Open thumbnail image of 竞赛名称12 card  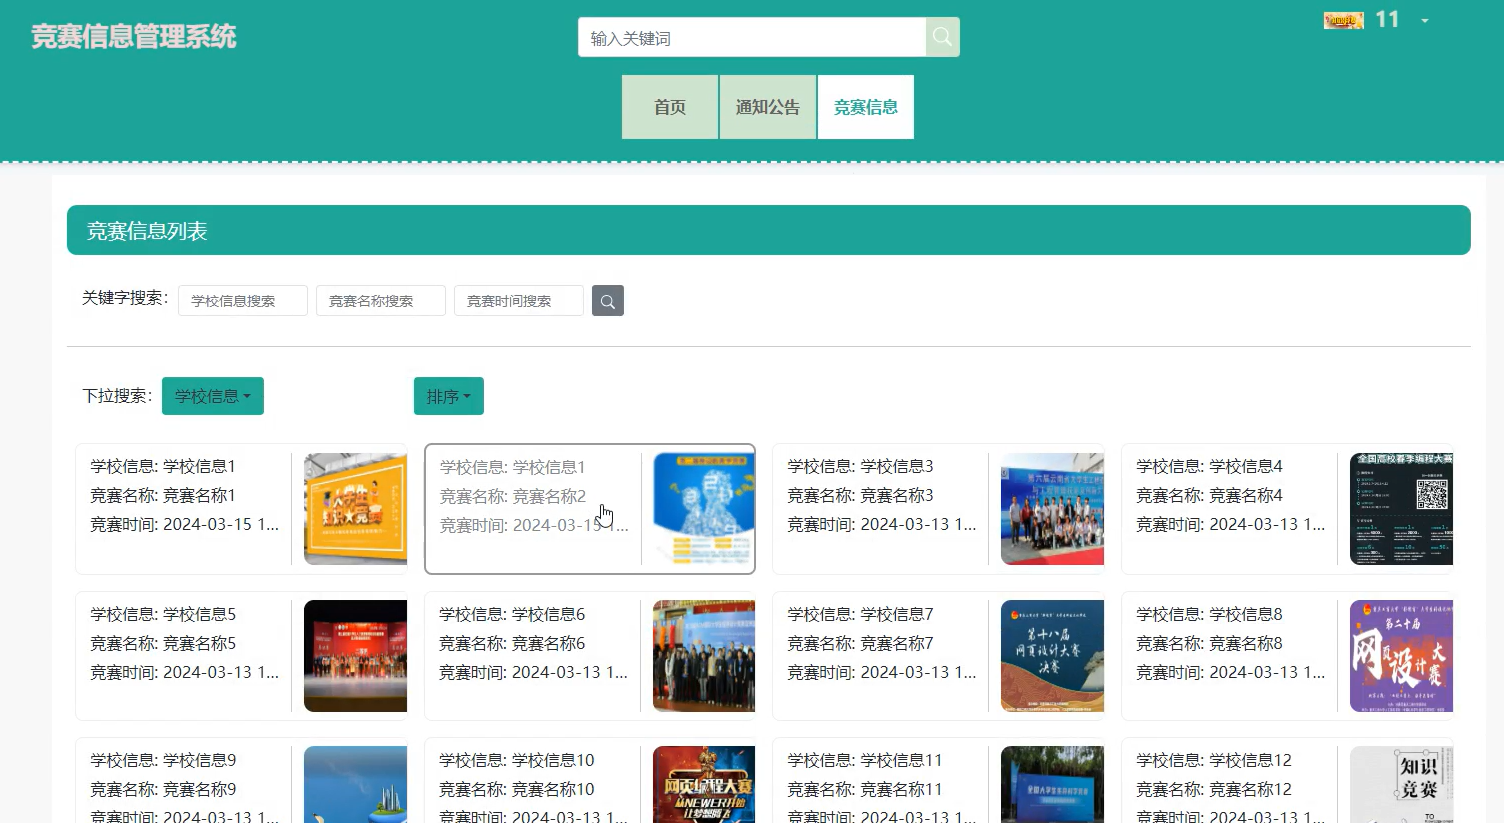[1401, 785]
